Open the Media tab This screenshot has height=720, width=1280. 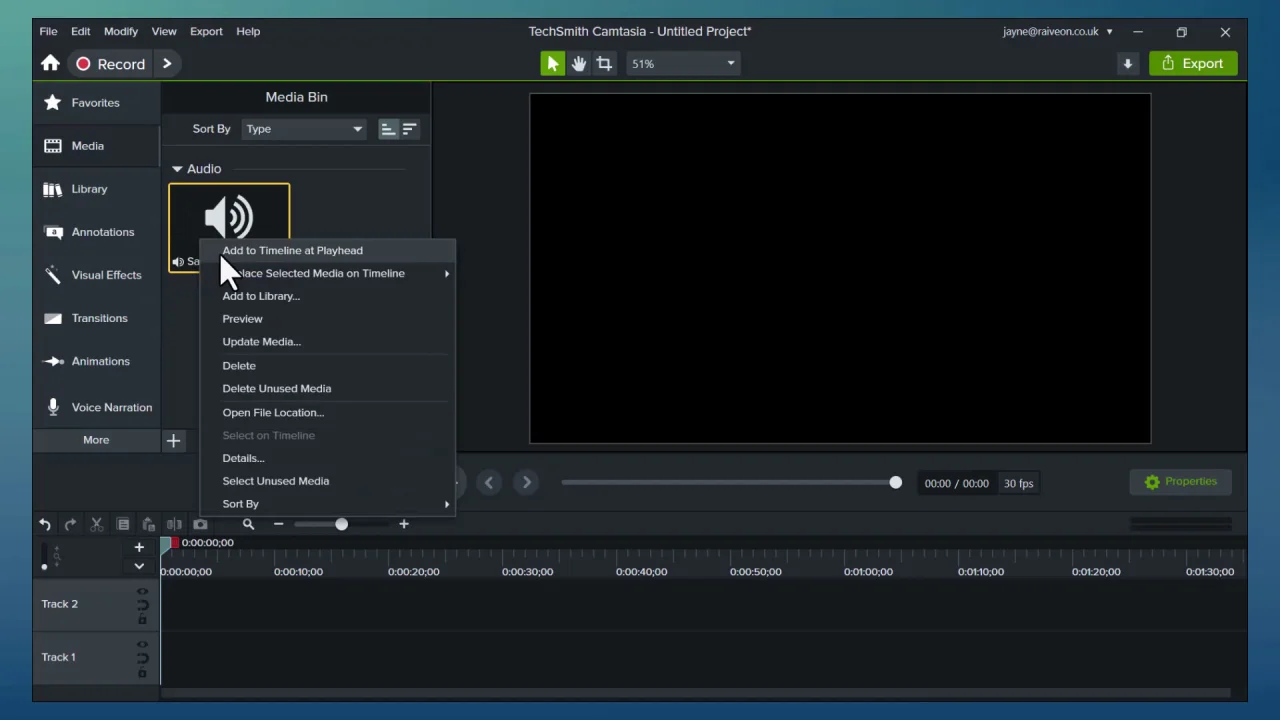96,146
